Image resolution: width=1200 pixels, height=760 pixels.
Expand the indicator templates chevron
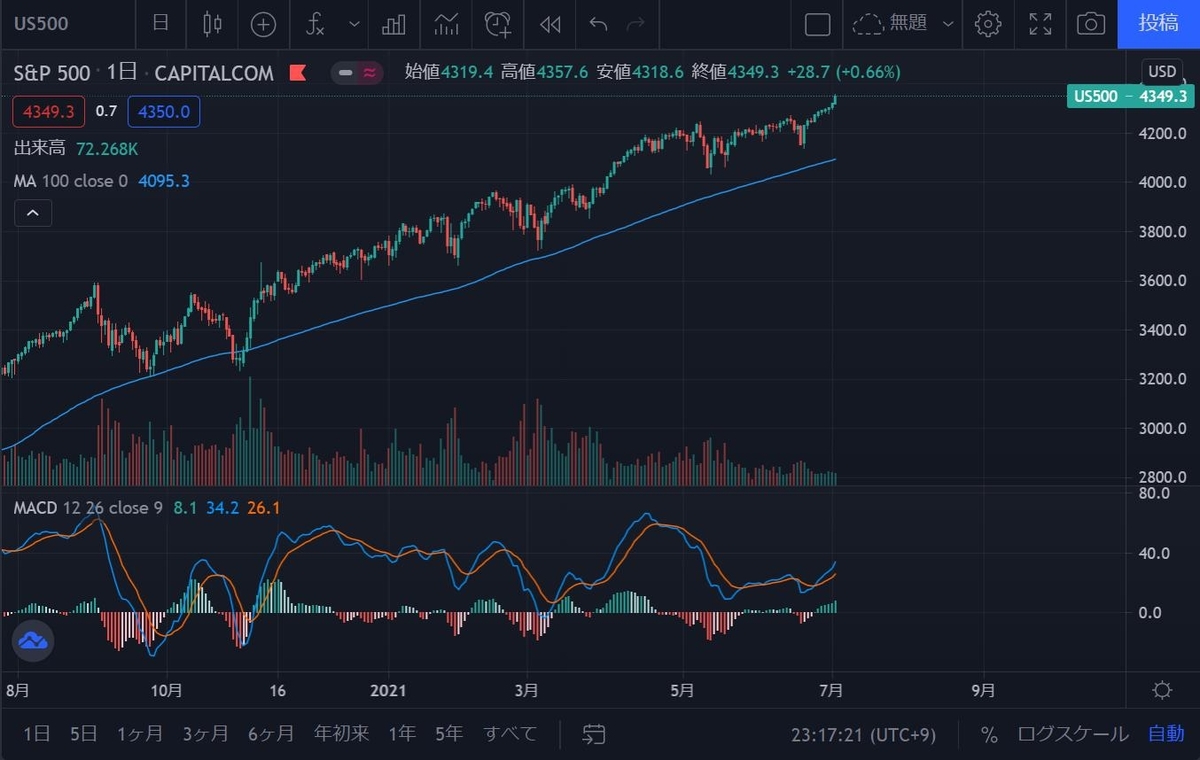[354, 24]
